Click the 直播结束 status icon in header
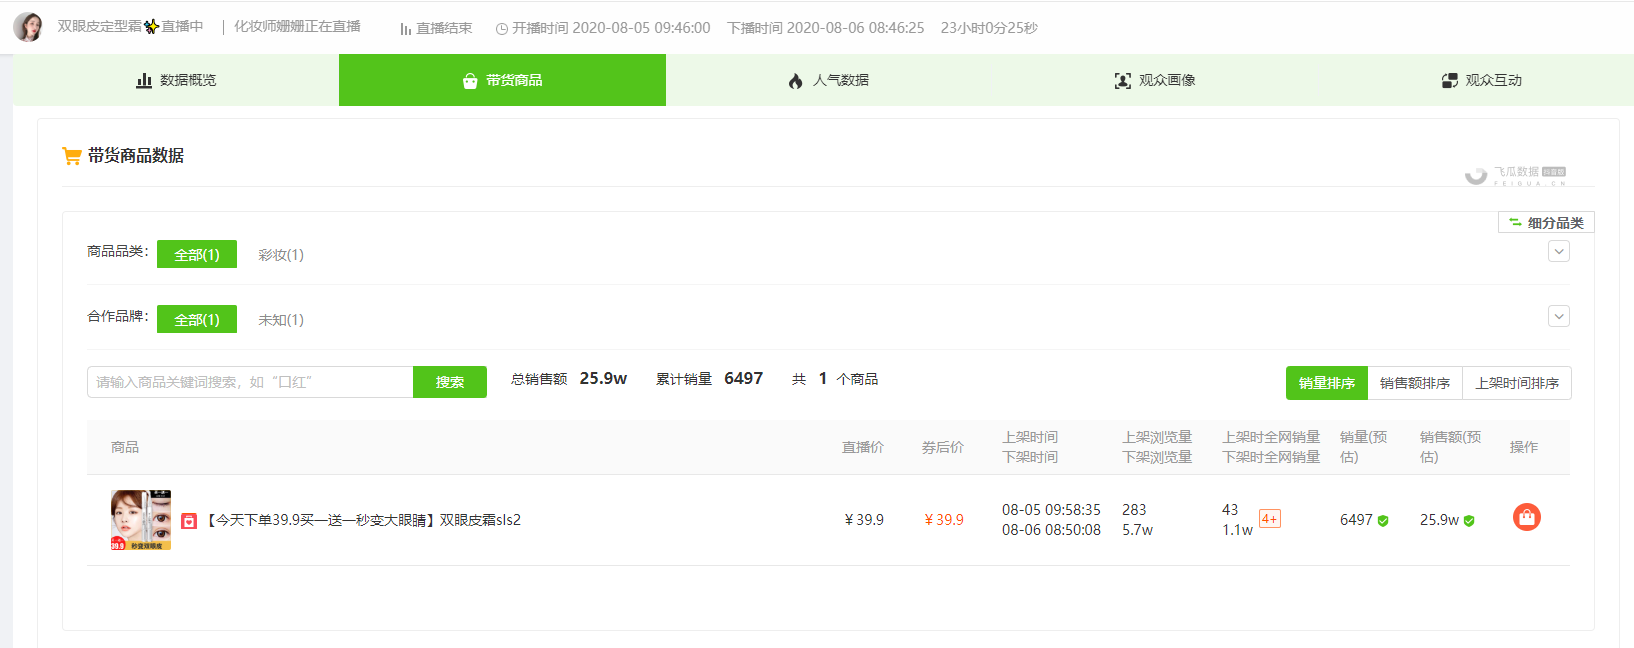1634x648 pixels. [x=406, y=29]
